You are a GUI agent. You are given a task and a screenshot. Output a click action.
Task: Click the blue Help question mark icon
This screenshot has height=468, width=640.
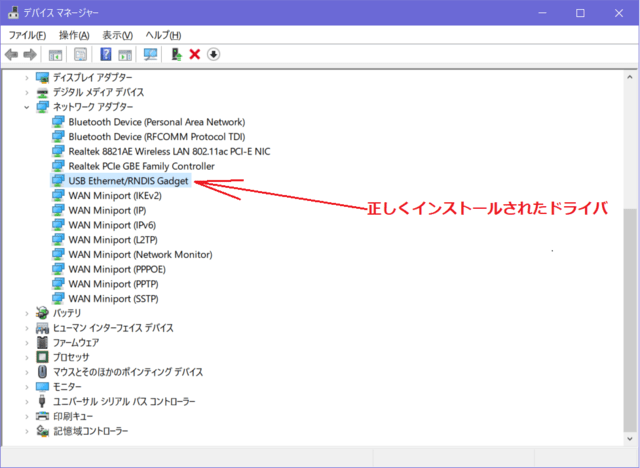105,54
